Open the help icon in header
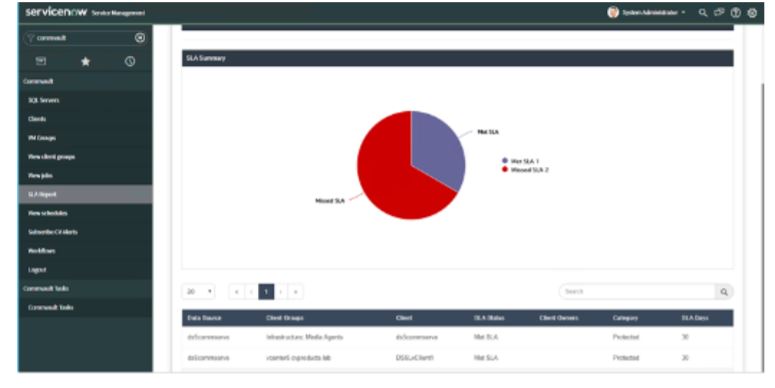This screenshot has width=775, height=388. [x=735, y=13]
